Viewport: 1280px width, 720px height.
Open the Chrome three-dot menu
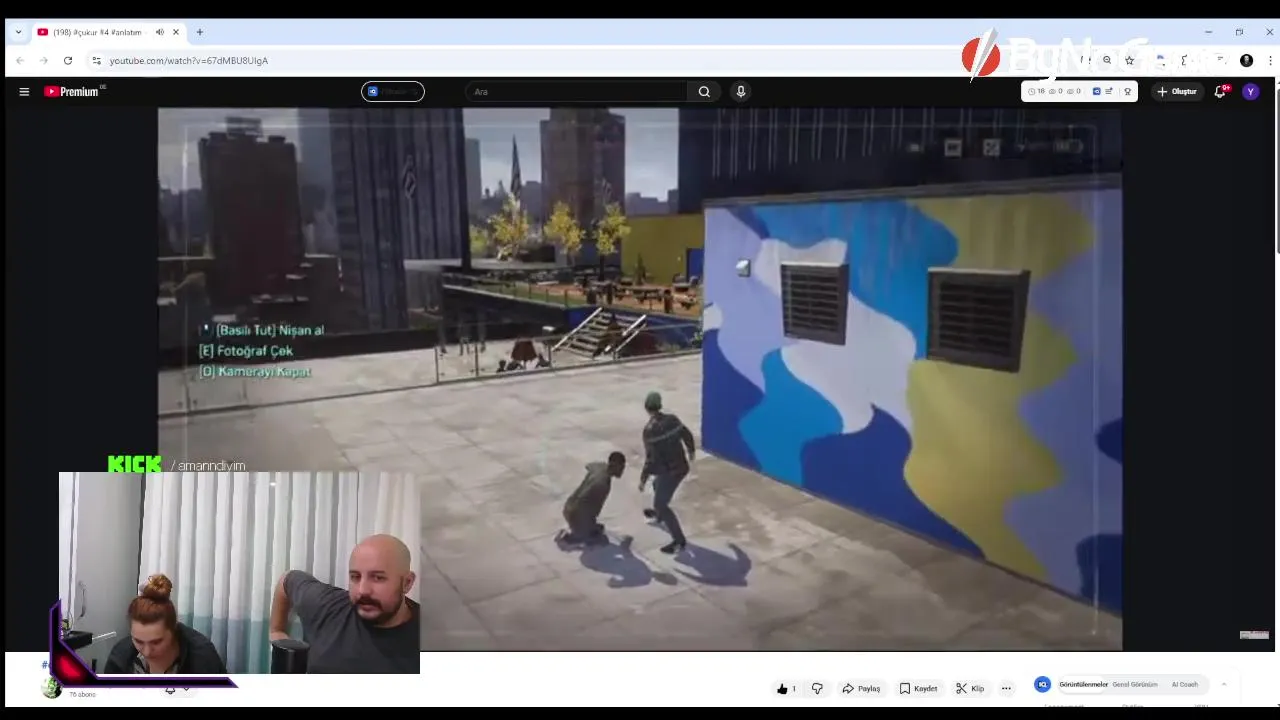(1270, 60)
